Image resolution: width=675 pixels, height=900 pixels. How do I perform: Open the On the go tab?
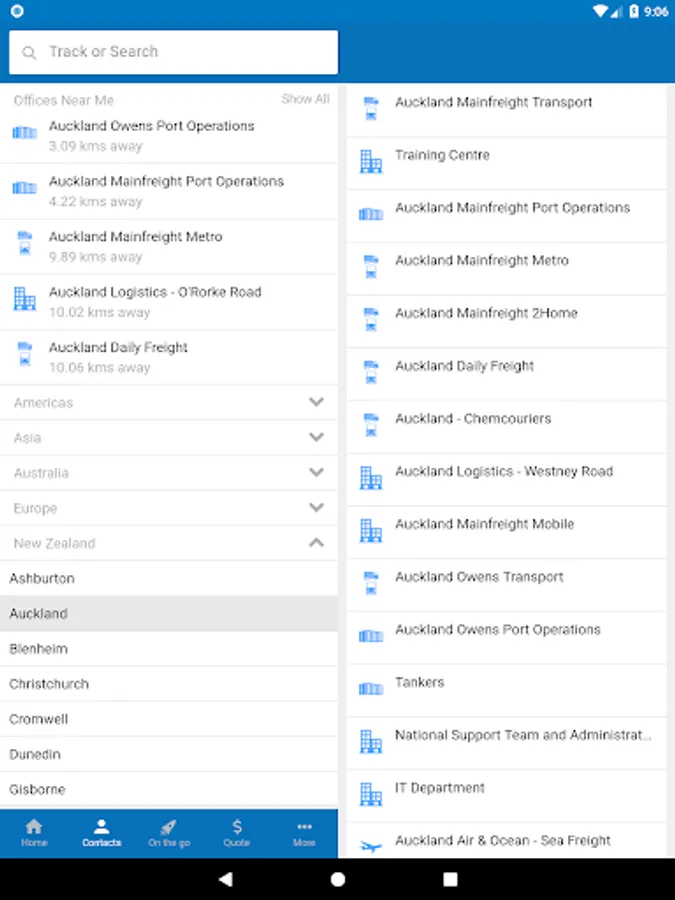pyautogui.click(x=169, y=833)
